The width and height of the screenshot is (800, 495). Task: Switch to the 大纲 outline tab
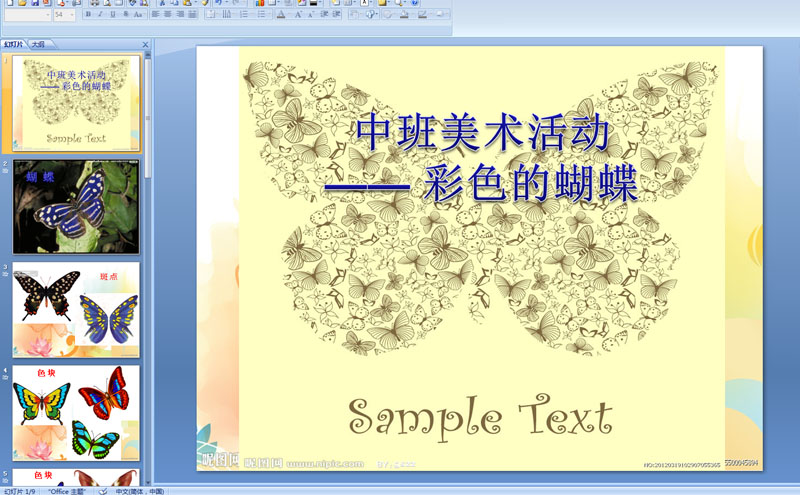[x=38, y=44]
